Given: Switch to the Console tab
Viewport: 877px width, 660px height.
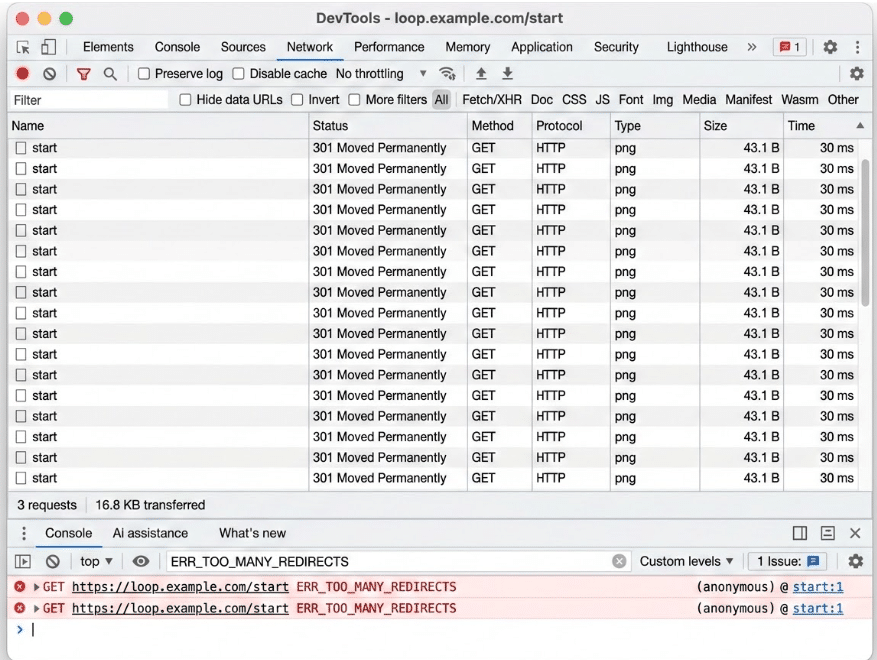Looking at the screenshot, I should 177,47.
